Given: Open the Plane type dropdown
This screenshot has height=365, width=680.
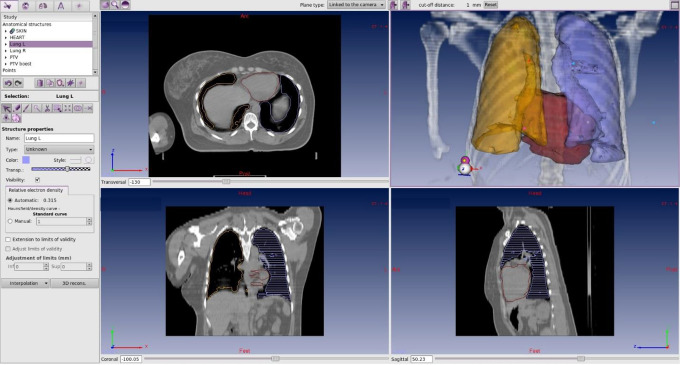Looking at the screenshot, I should click(x=356, y=5).
